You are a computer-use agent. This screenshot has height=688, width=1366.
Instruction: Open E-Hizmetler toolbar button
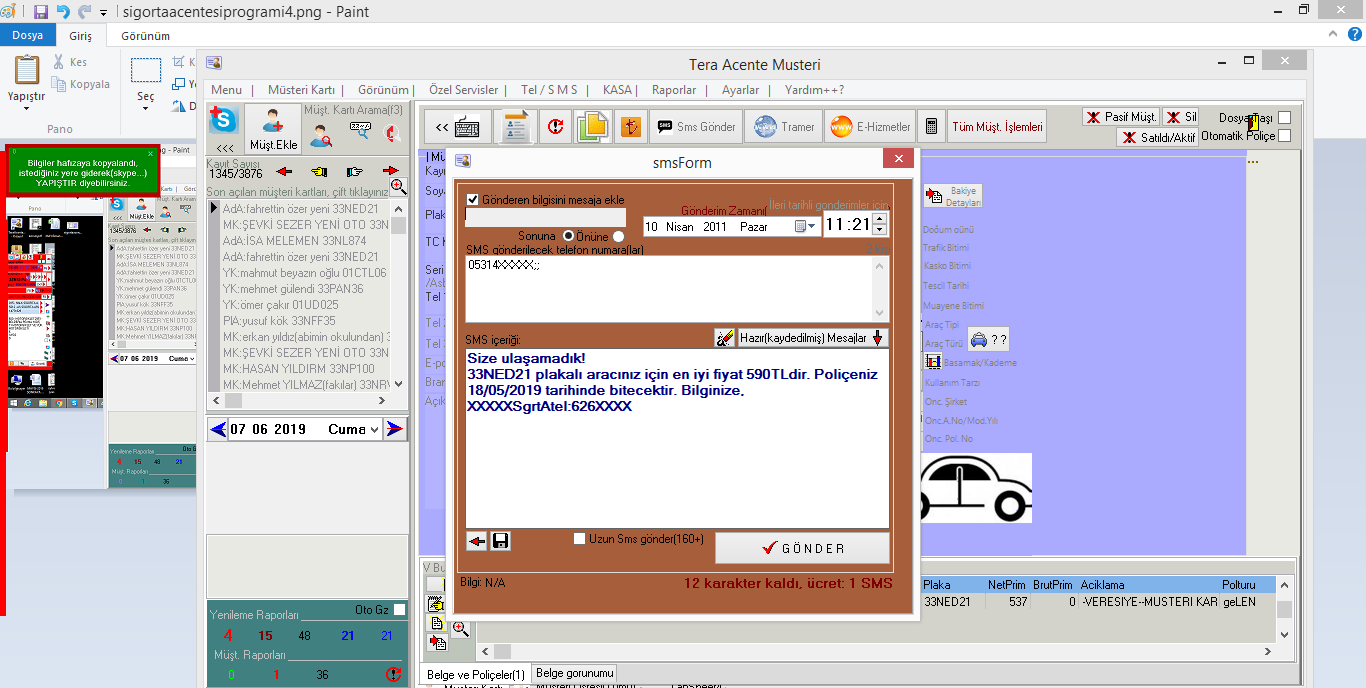click(869, 127)
